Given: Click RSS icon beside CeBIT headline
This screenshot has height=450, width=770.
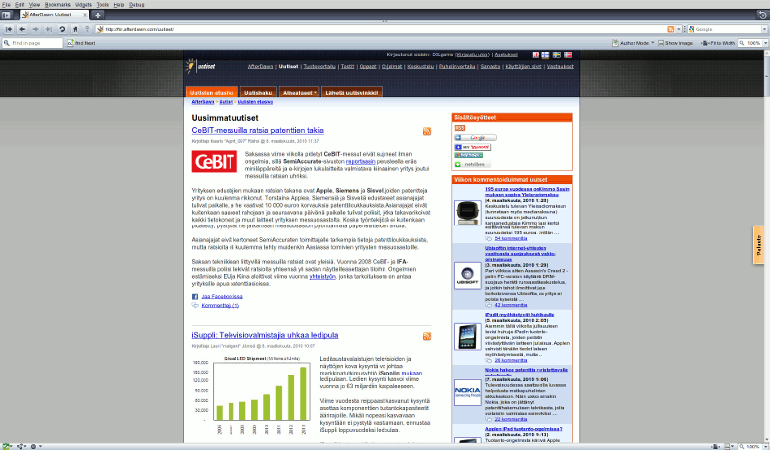Looking at the screenshot, I should (x=427, y=131).
